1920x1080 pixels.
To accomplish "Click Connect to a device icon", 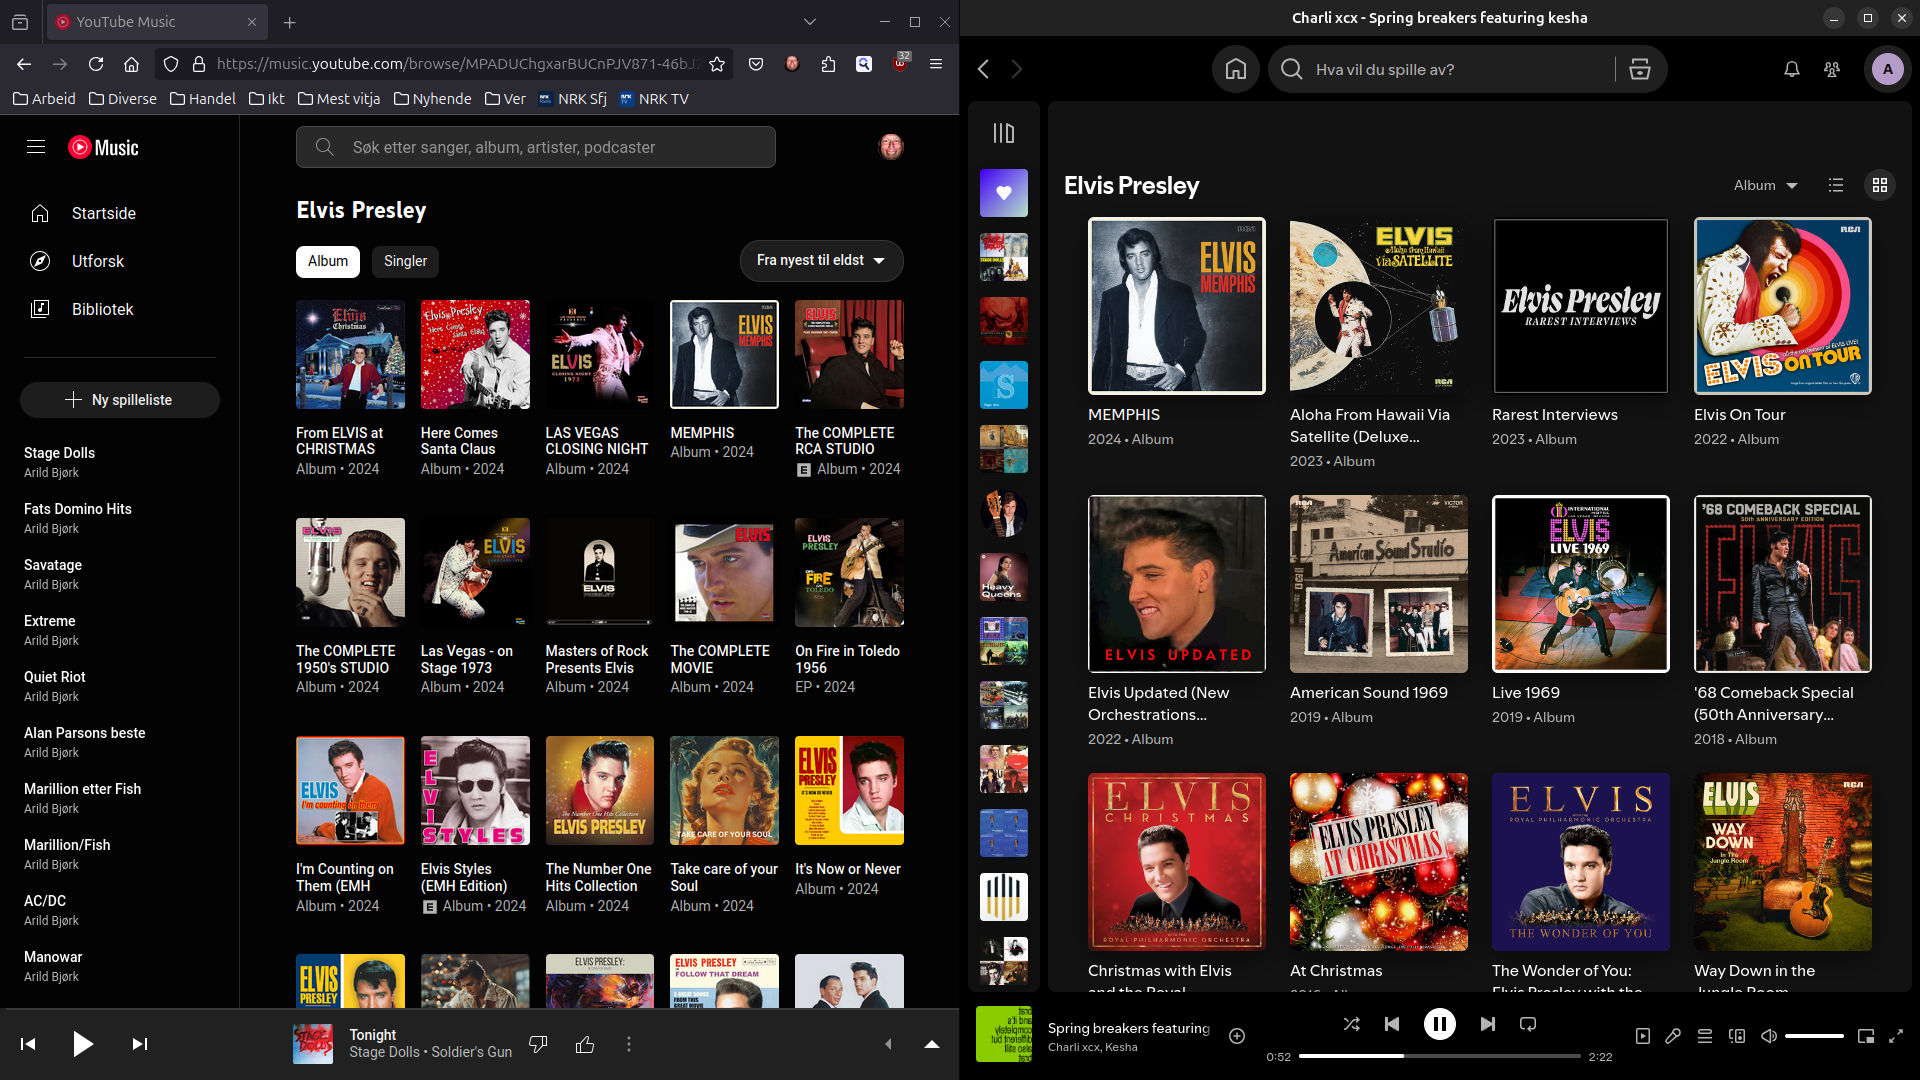I will tap(1737, 1037).
